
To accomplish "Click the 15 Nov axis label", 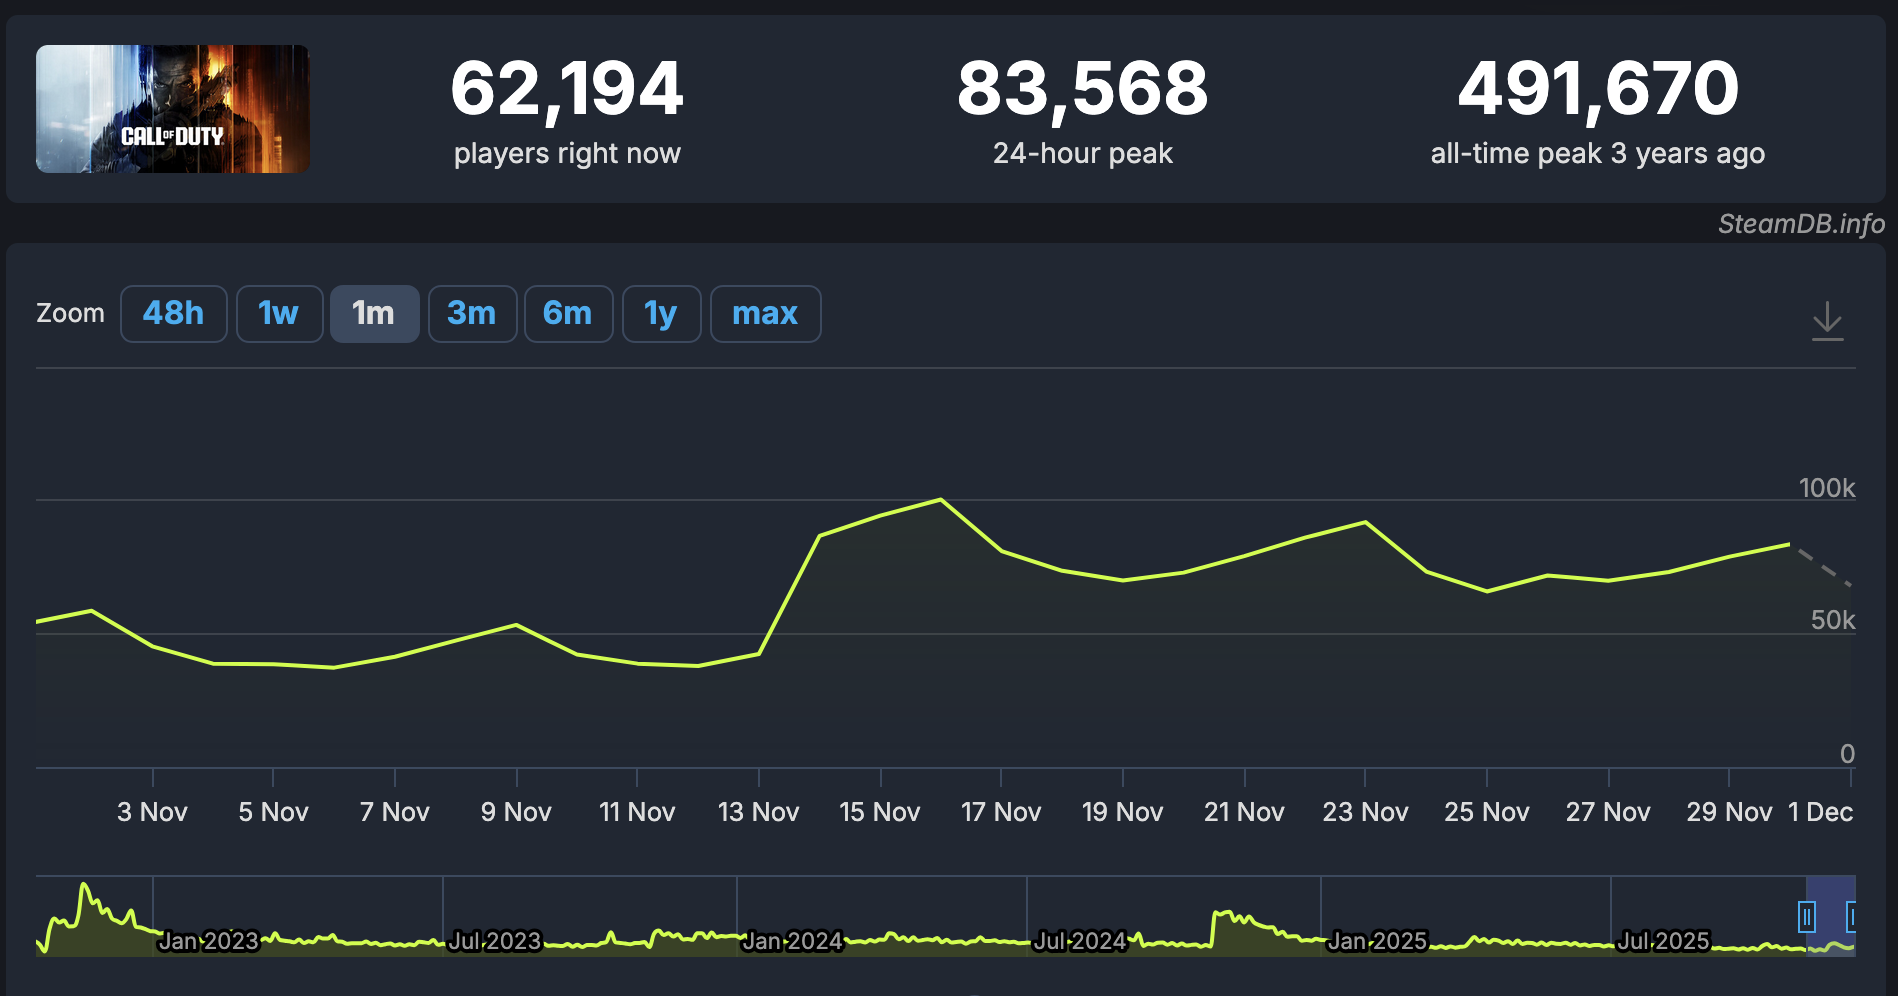I will point(880,812).
